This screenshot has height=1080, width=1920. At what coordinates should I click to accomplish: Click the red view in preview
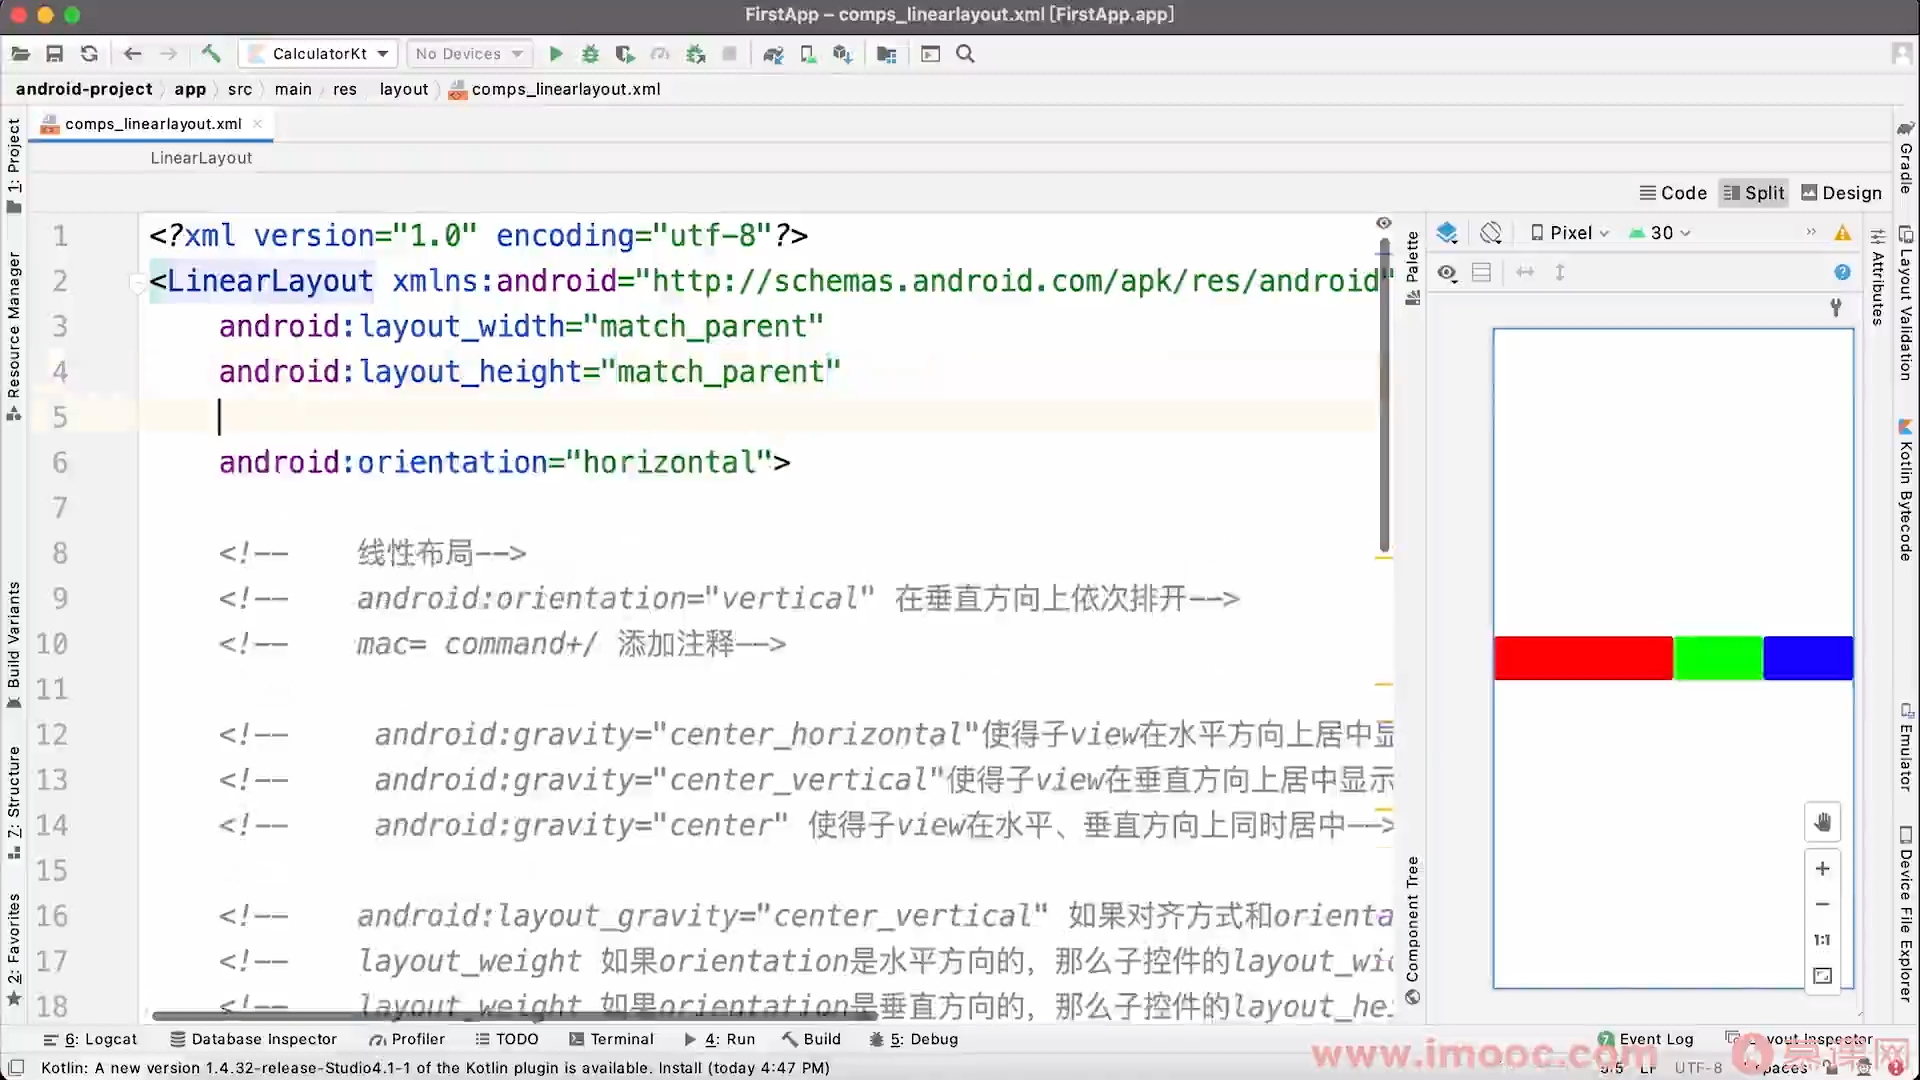click(x=1583, y=658)
